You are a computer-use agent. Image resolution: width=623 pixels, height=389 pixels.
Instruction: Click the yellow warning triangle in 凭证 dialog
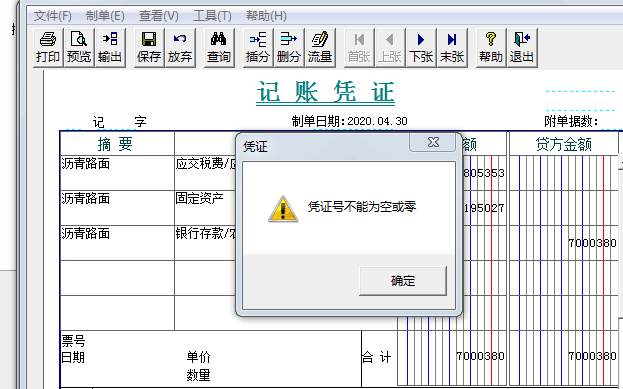click(283, 209)
